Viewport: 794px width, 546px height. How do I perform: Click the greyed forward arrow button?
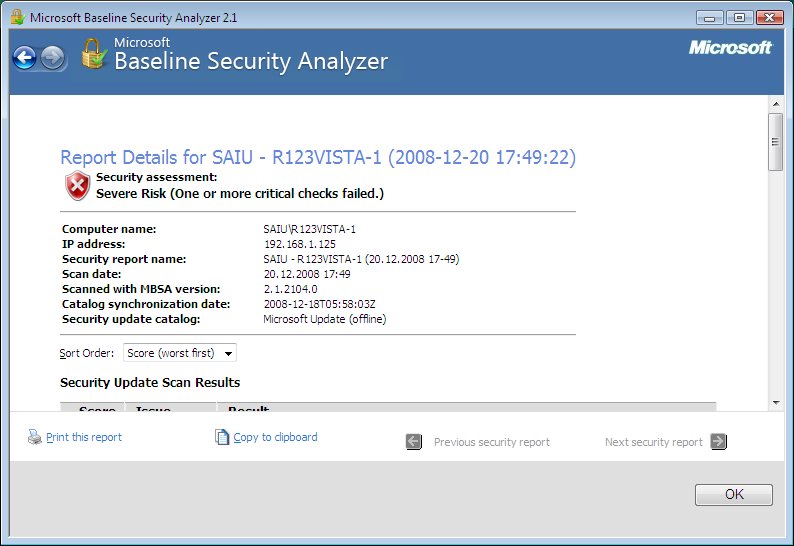[53, 58]
